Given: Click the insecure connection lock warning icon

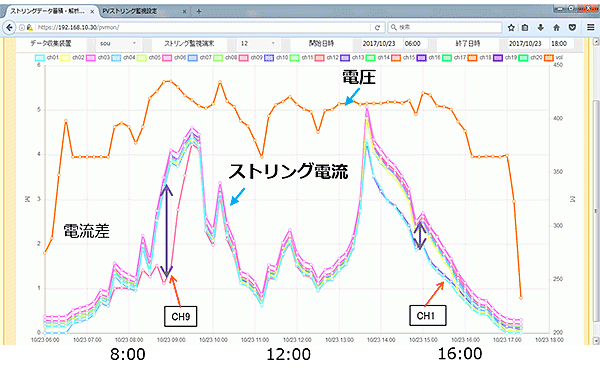Looking at the screenshot, I should (x=29, y=28).
